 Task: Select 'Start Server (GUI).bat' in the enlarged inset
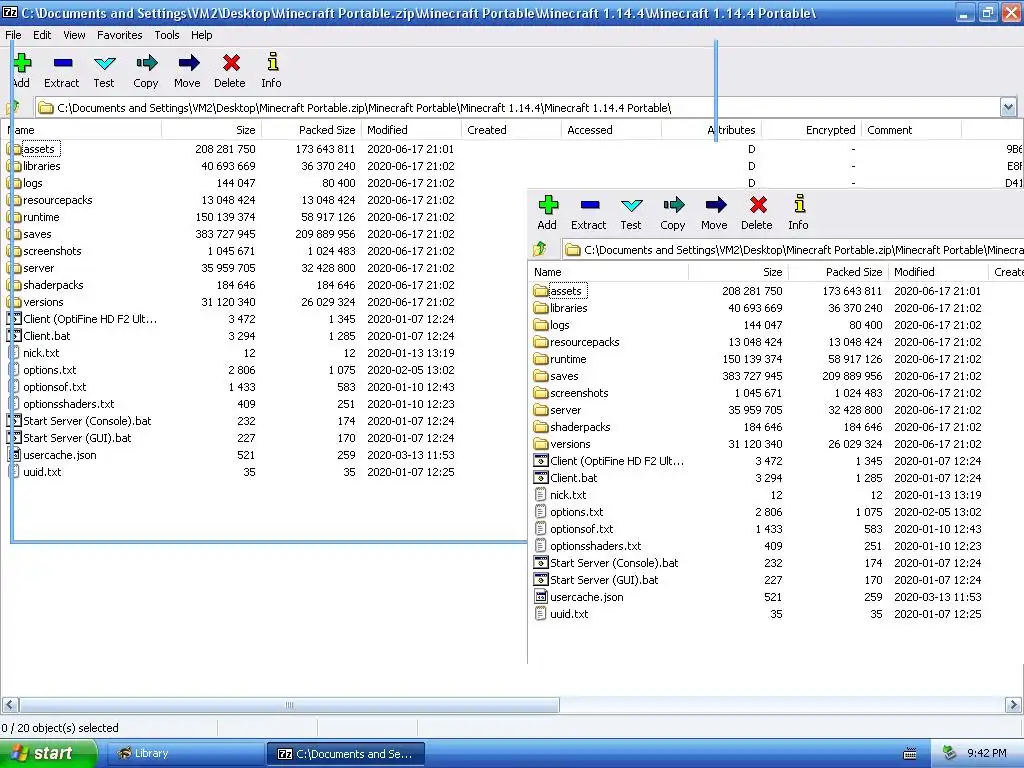coord(604,579)
